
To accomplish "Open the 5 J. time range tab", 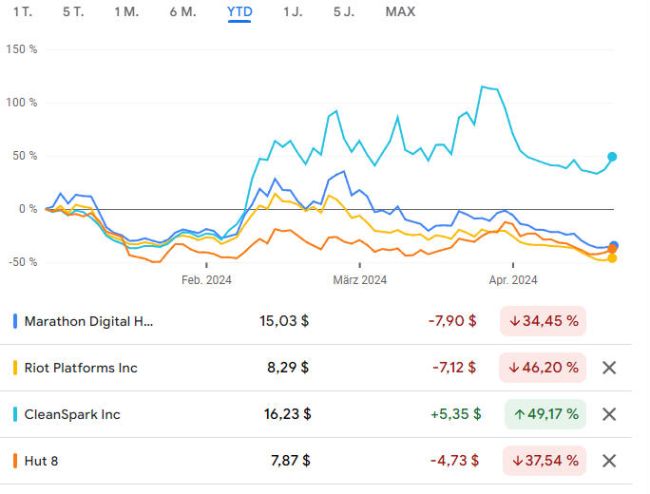I will point(344,12).
